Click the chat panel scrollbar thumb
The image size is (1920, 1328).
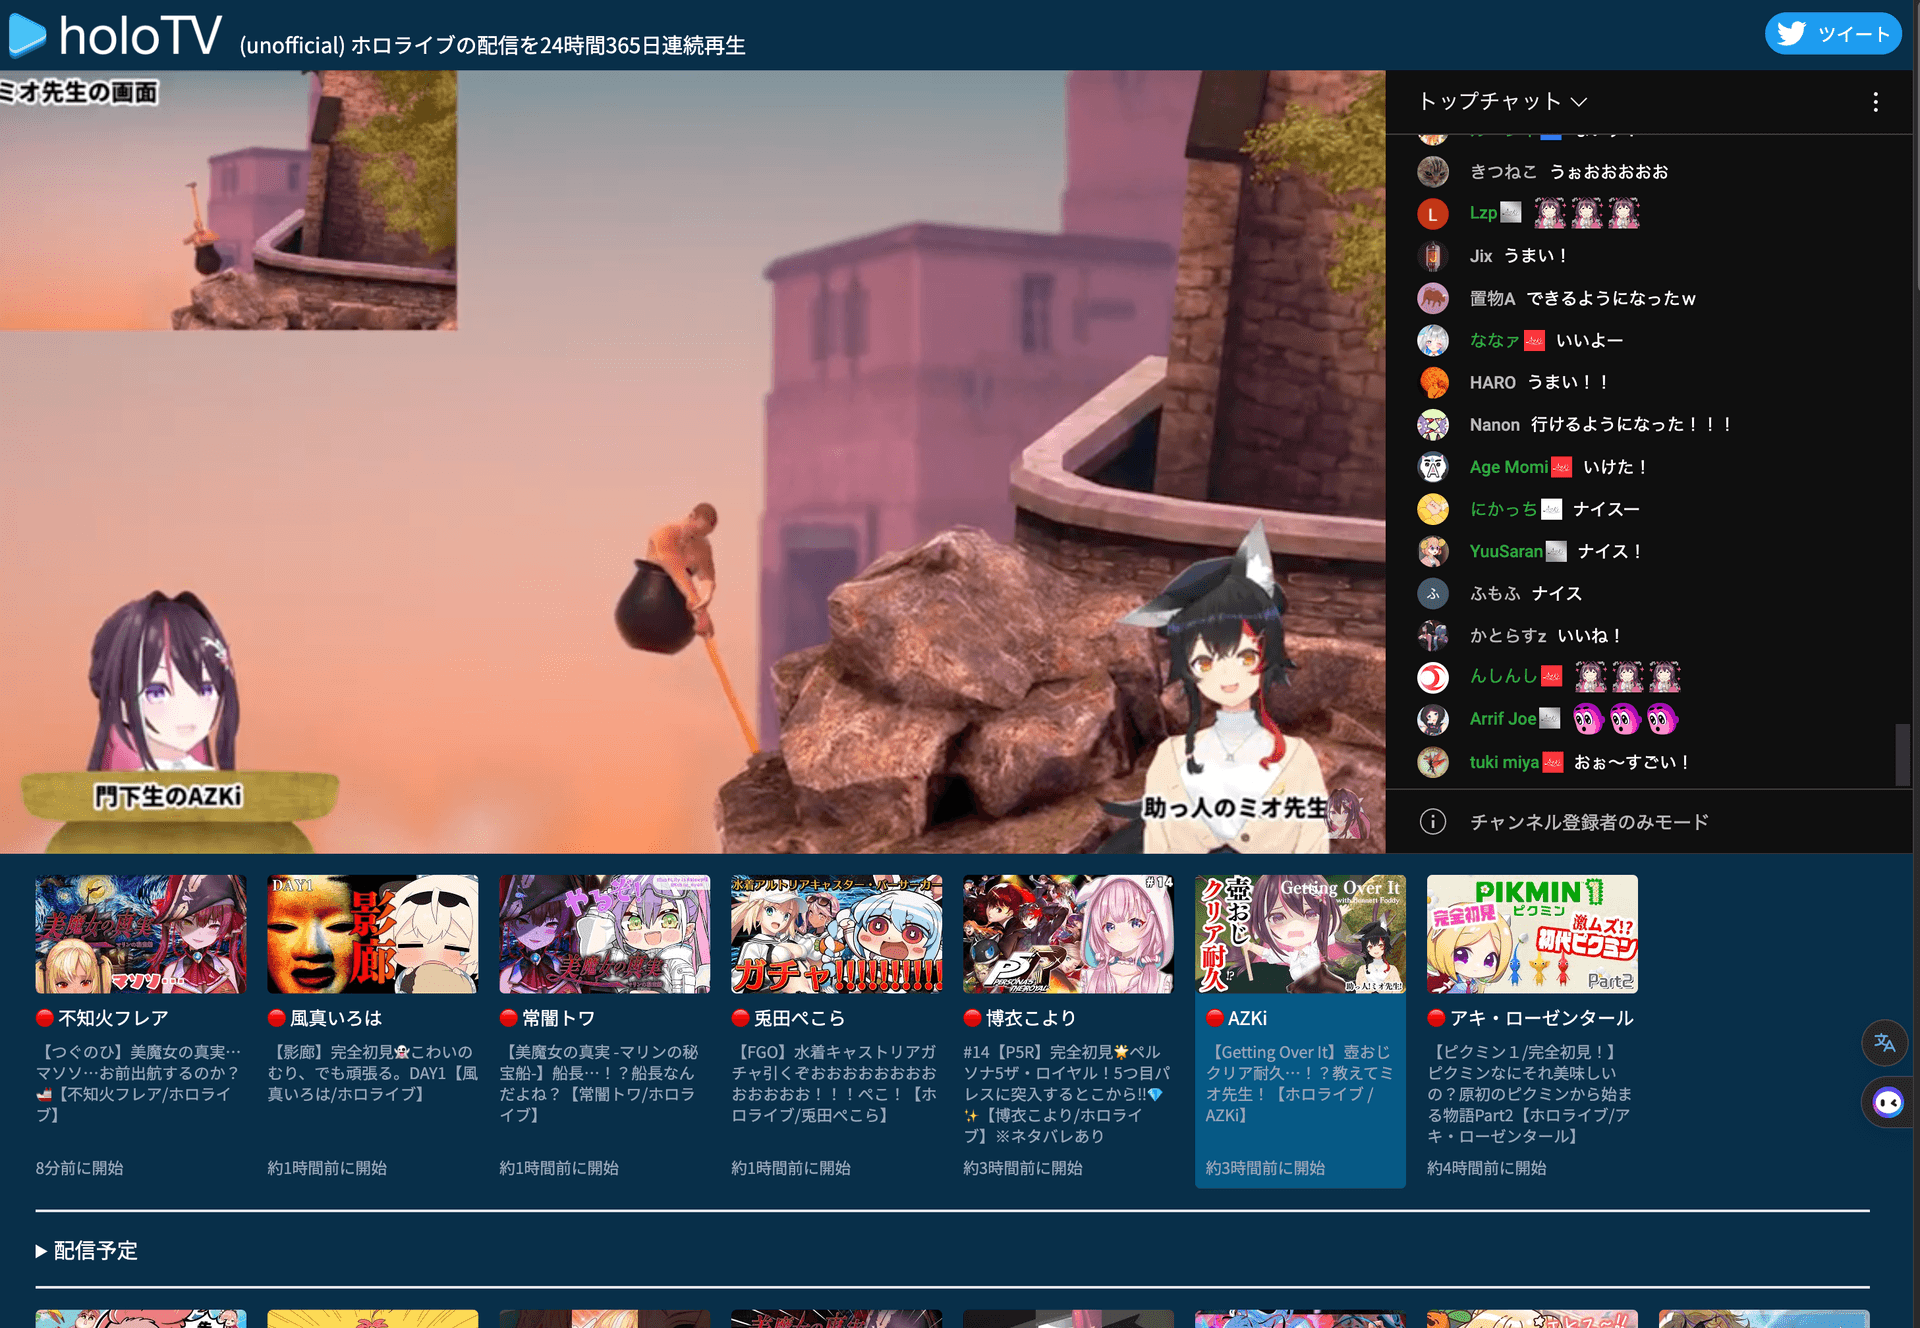1902,754
